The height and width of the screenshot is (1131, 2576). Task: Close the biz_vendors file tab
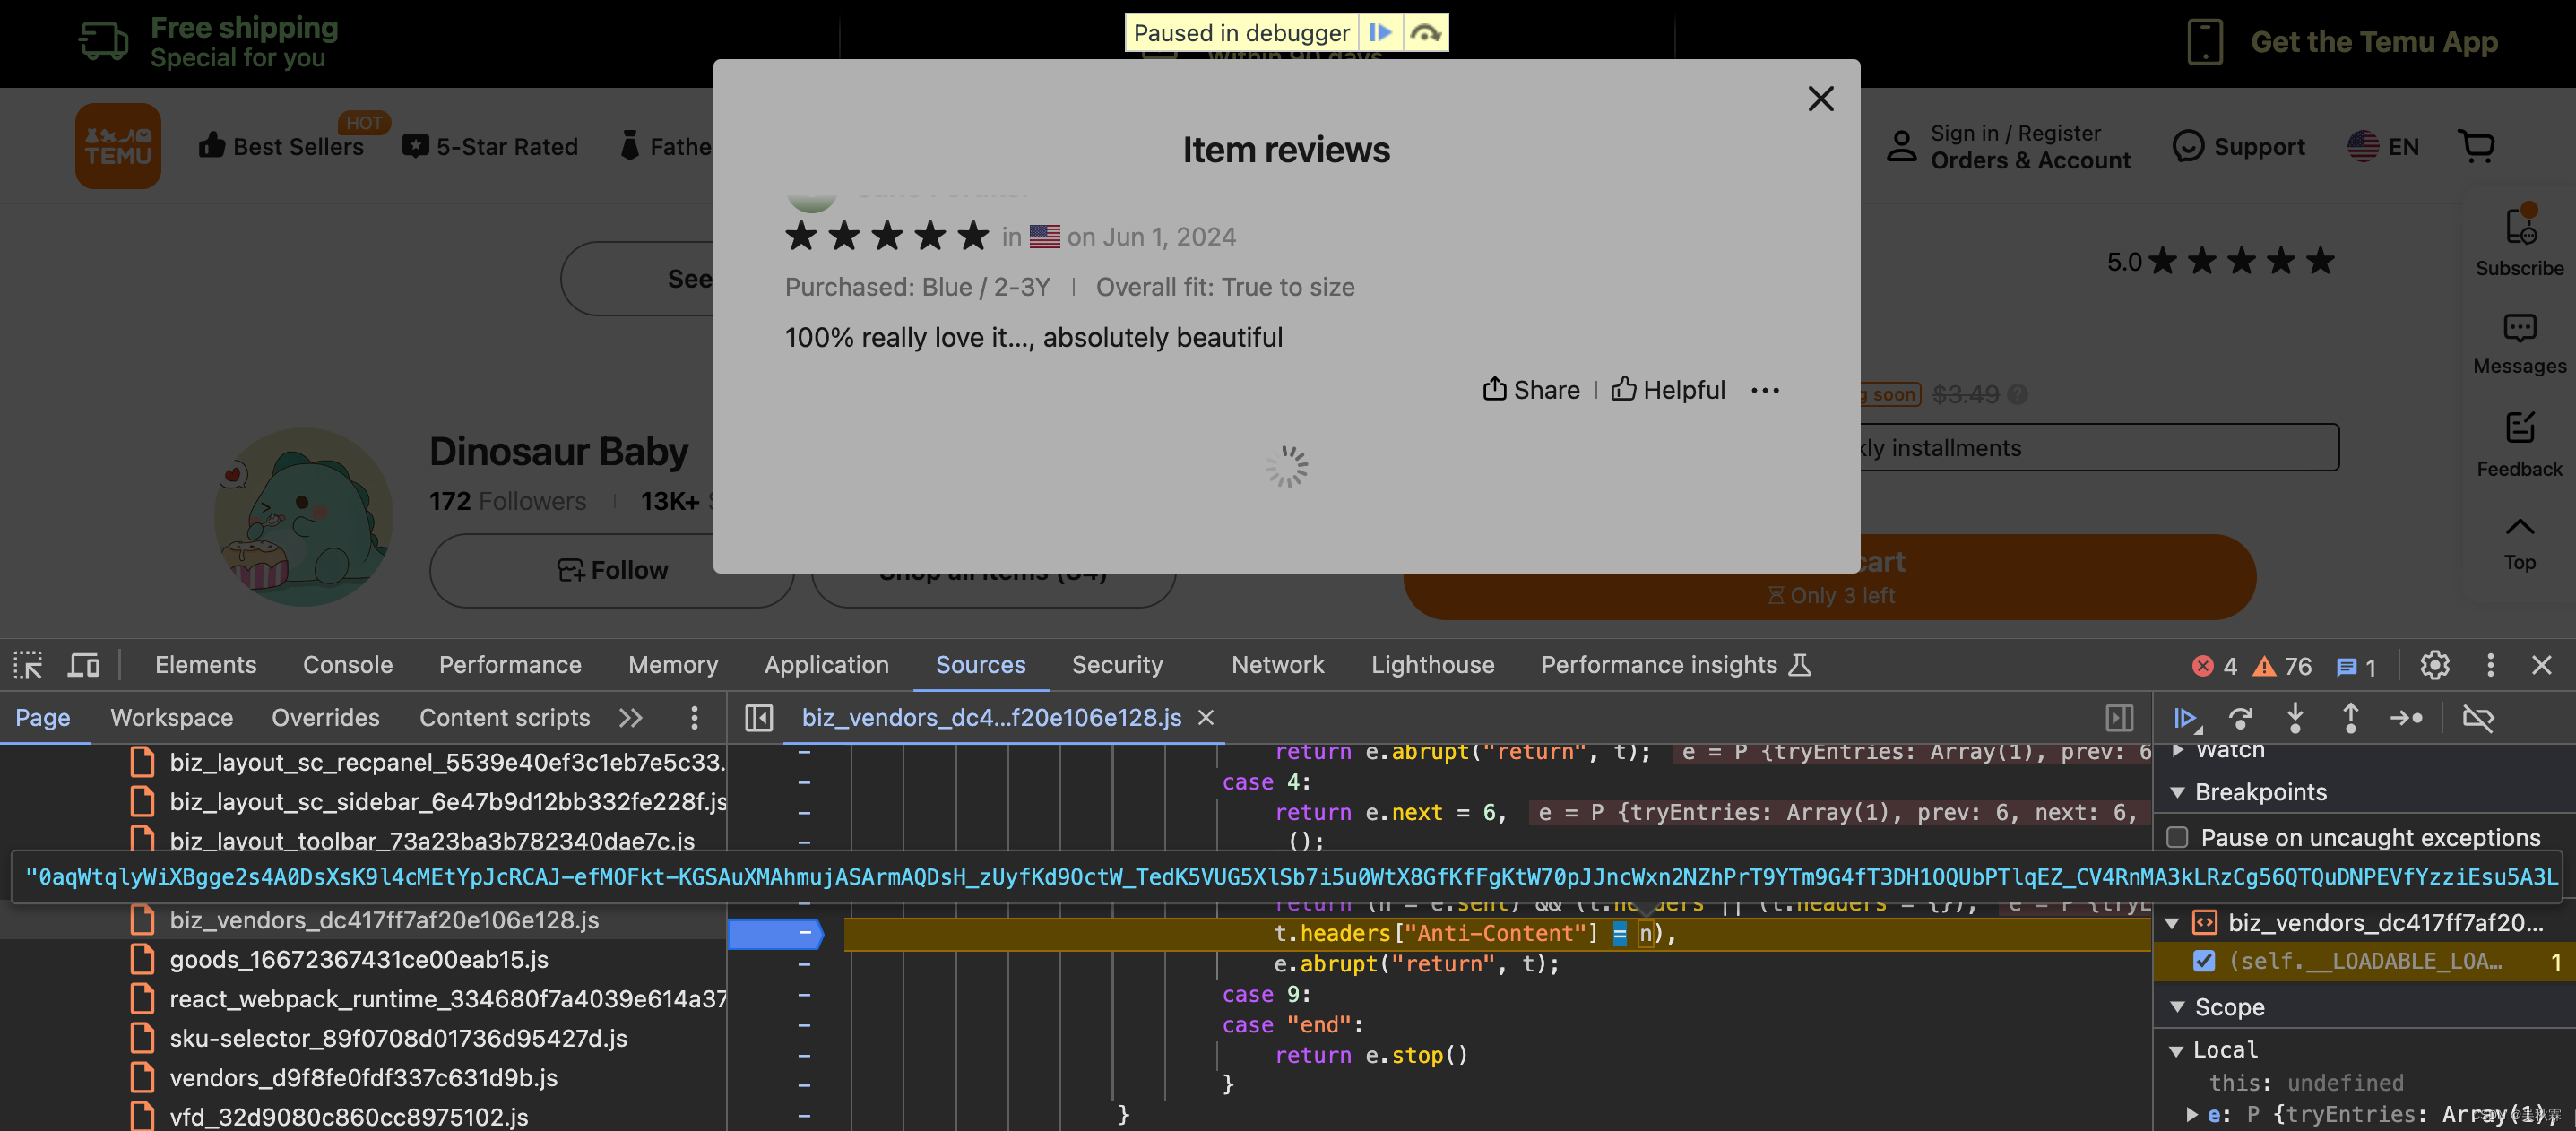click(1206, 718)
